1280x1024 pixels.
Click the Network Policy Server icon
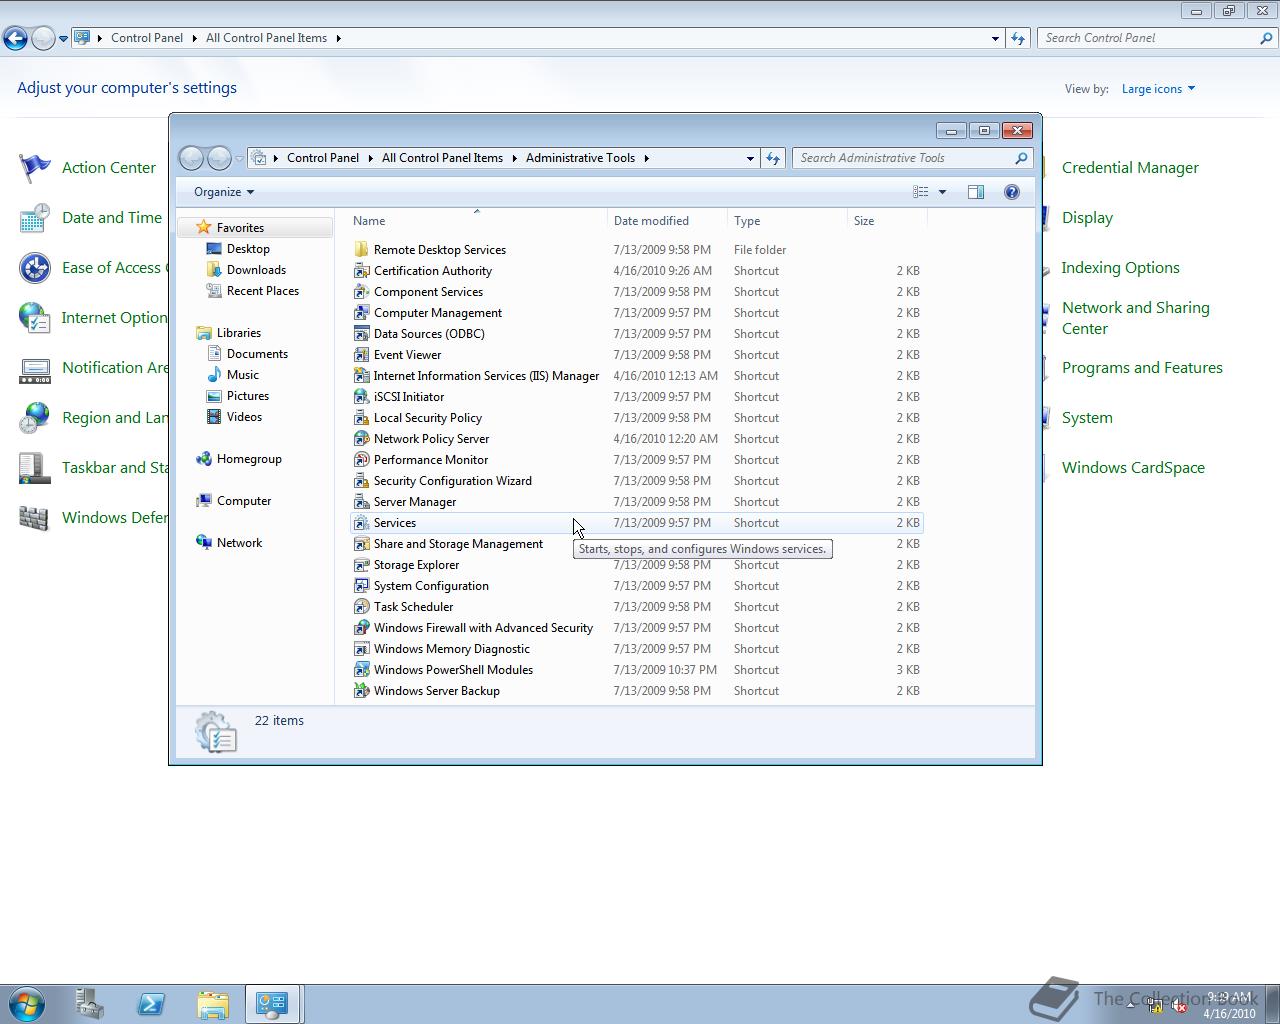point(362,439)
